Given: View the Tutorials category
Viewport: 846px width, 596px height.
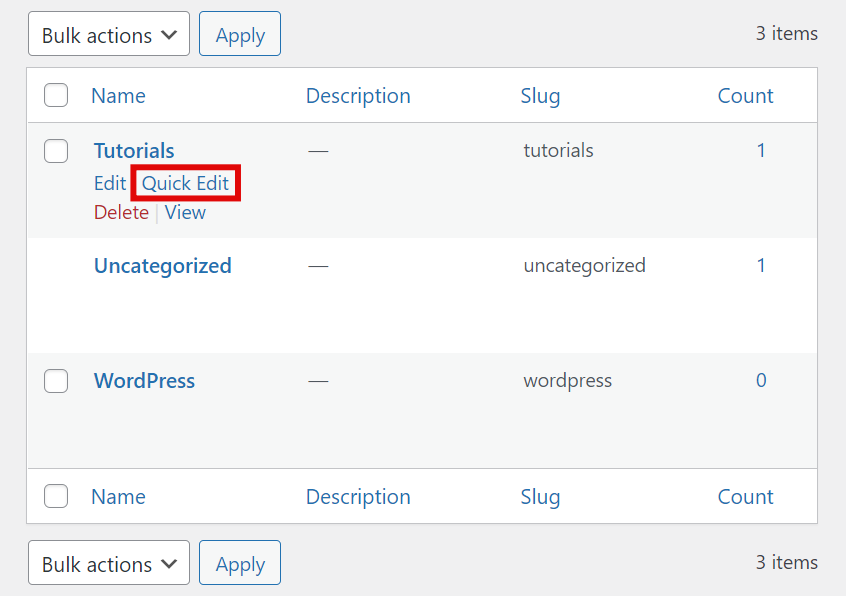Looking at the screenshot, I should [185, 212].
